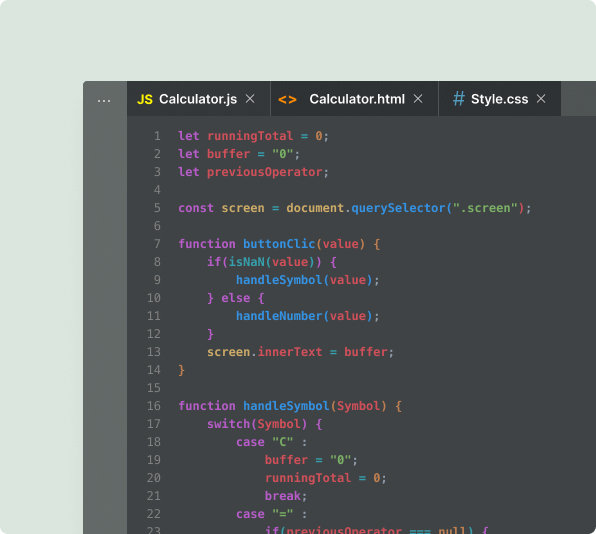Screen dimensions: 596x534
Task: Click the blue CSS hash icon
Action: click(459, 99)
